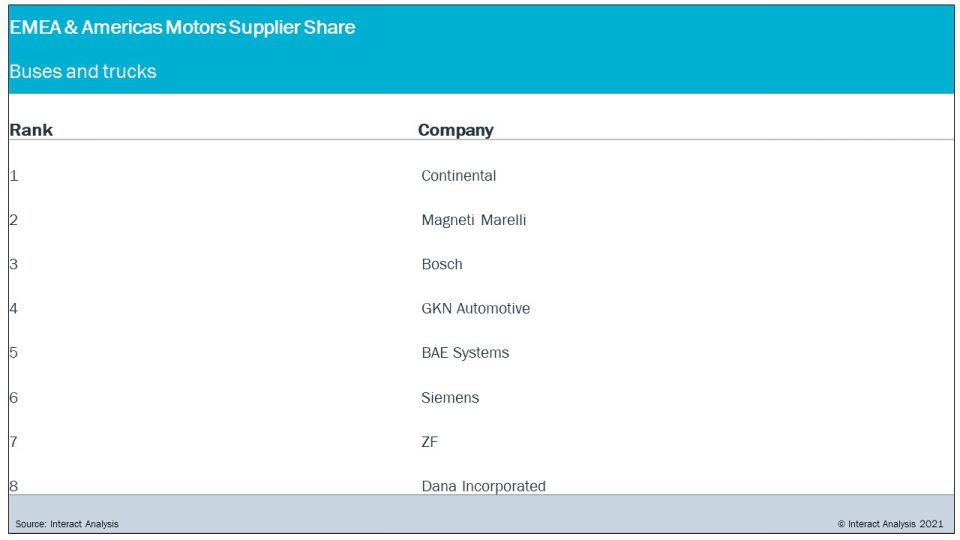960x540 pixels.
Task: Click the 'Source: Interact Analysis' footer text
Action: point(67,524)
